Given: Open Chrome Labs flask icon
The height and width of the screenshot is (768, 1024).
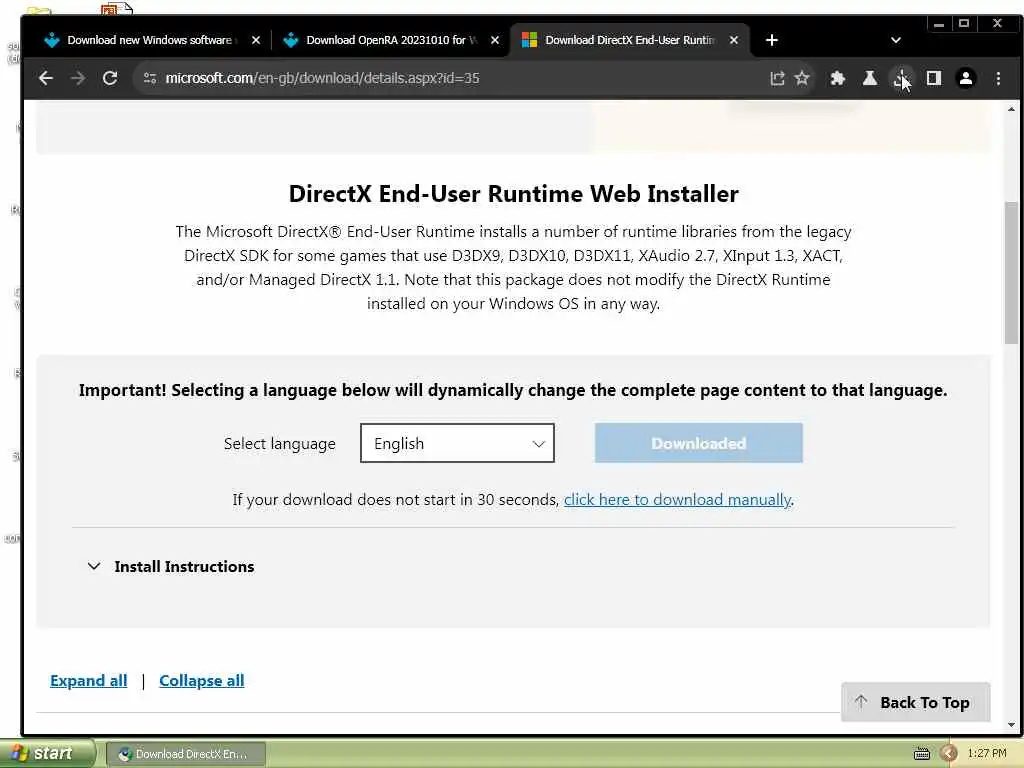Looking at the screenshot, I should (869, 78).
